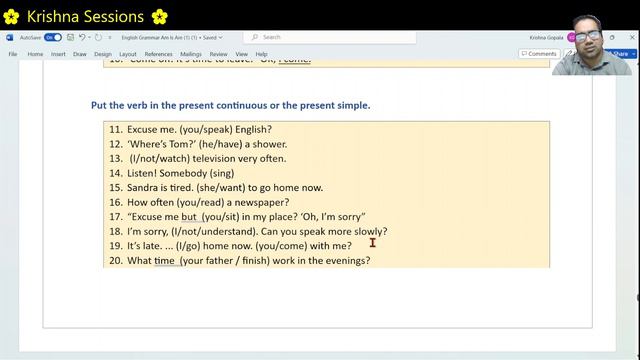The image size is (640, 360).
Task: Click line 13 '(I/not/watch) television very often.'
Action: click(208, 158)
